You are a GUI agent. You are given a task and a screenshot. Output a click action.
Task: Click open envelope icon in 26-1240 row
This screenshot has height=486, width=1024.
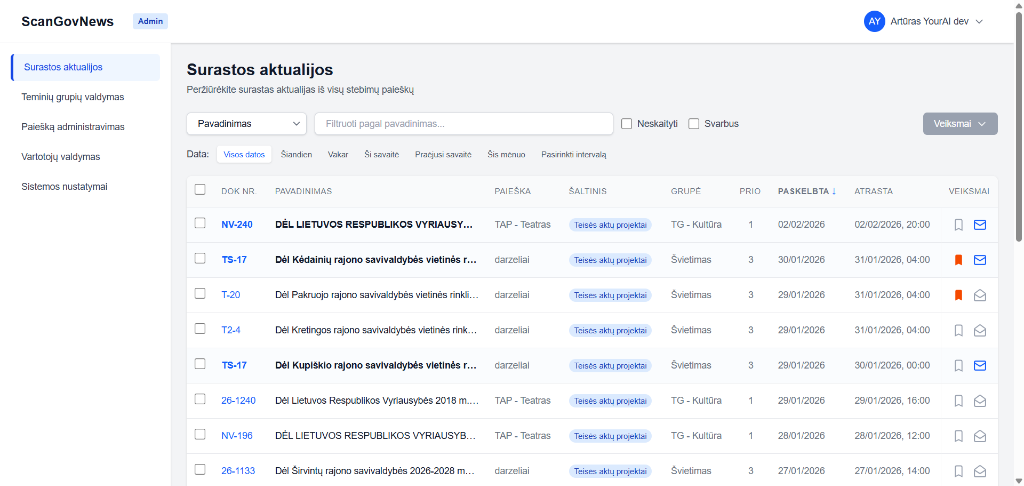(x=980, y=400)
